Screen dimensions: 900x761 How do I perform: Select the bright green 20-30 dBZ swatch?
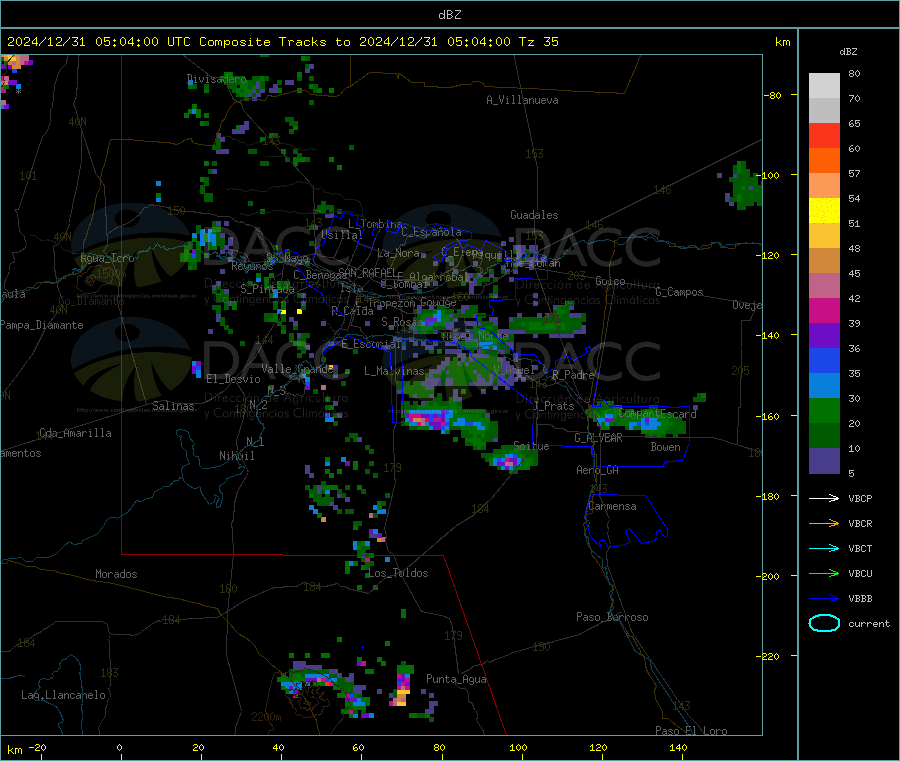pyautogui.click(x=824, y=410)
